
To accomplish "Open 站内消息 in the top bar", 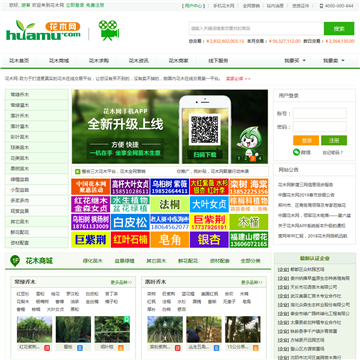I will pos(275,6).
